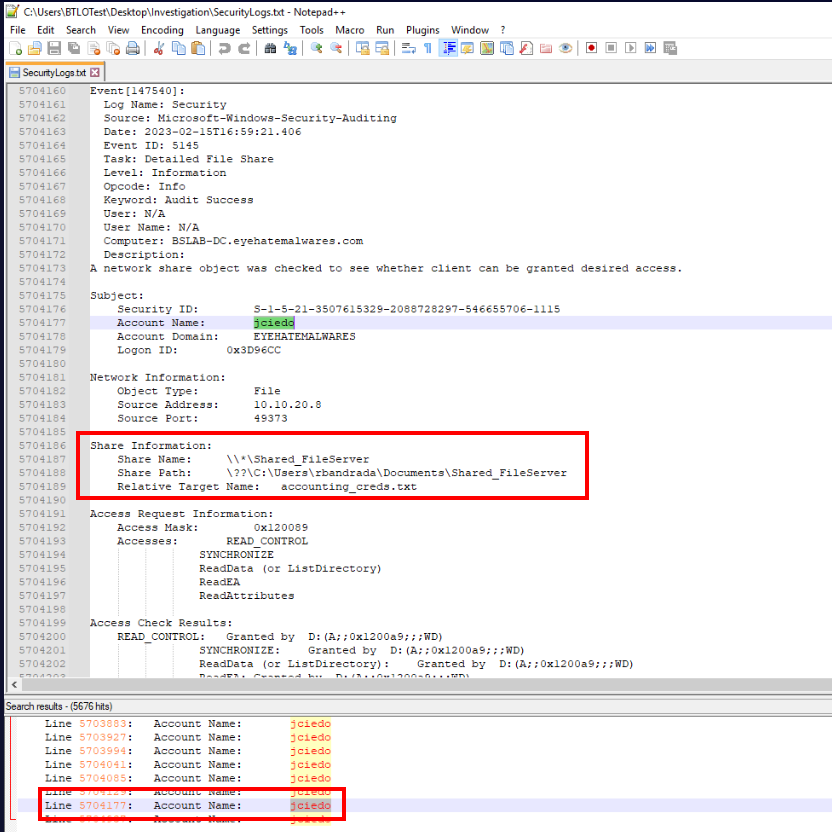Click the Stop recording square icon
Screen dimensions: 832x832
click(x=611, y=48)
